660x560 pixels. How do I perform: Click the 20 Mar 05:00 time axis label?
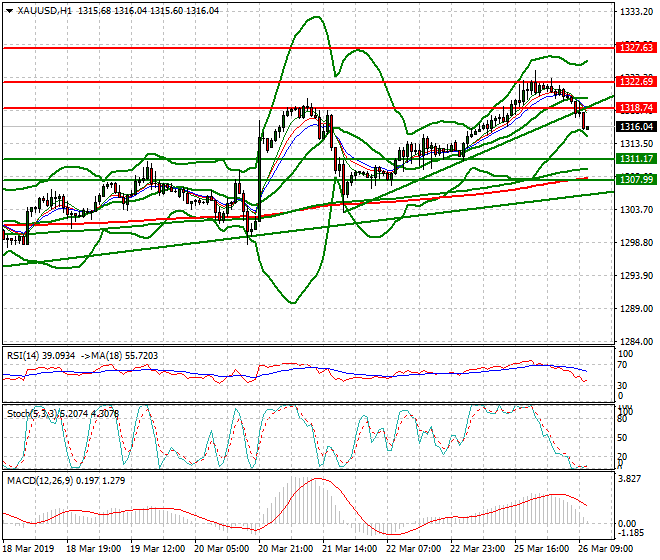(221, 549)
